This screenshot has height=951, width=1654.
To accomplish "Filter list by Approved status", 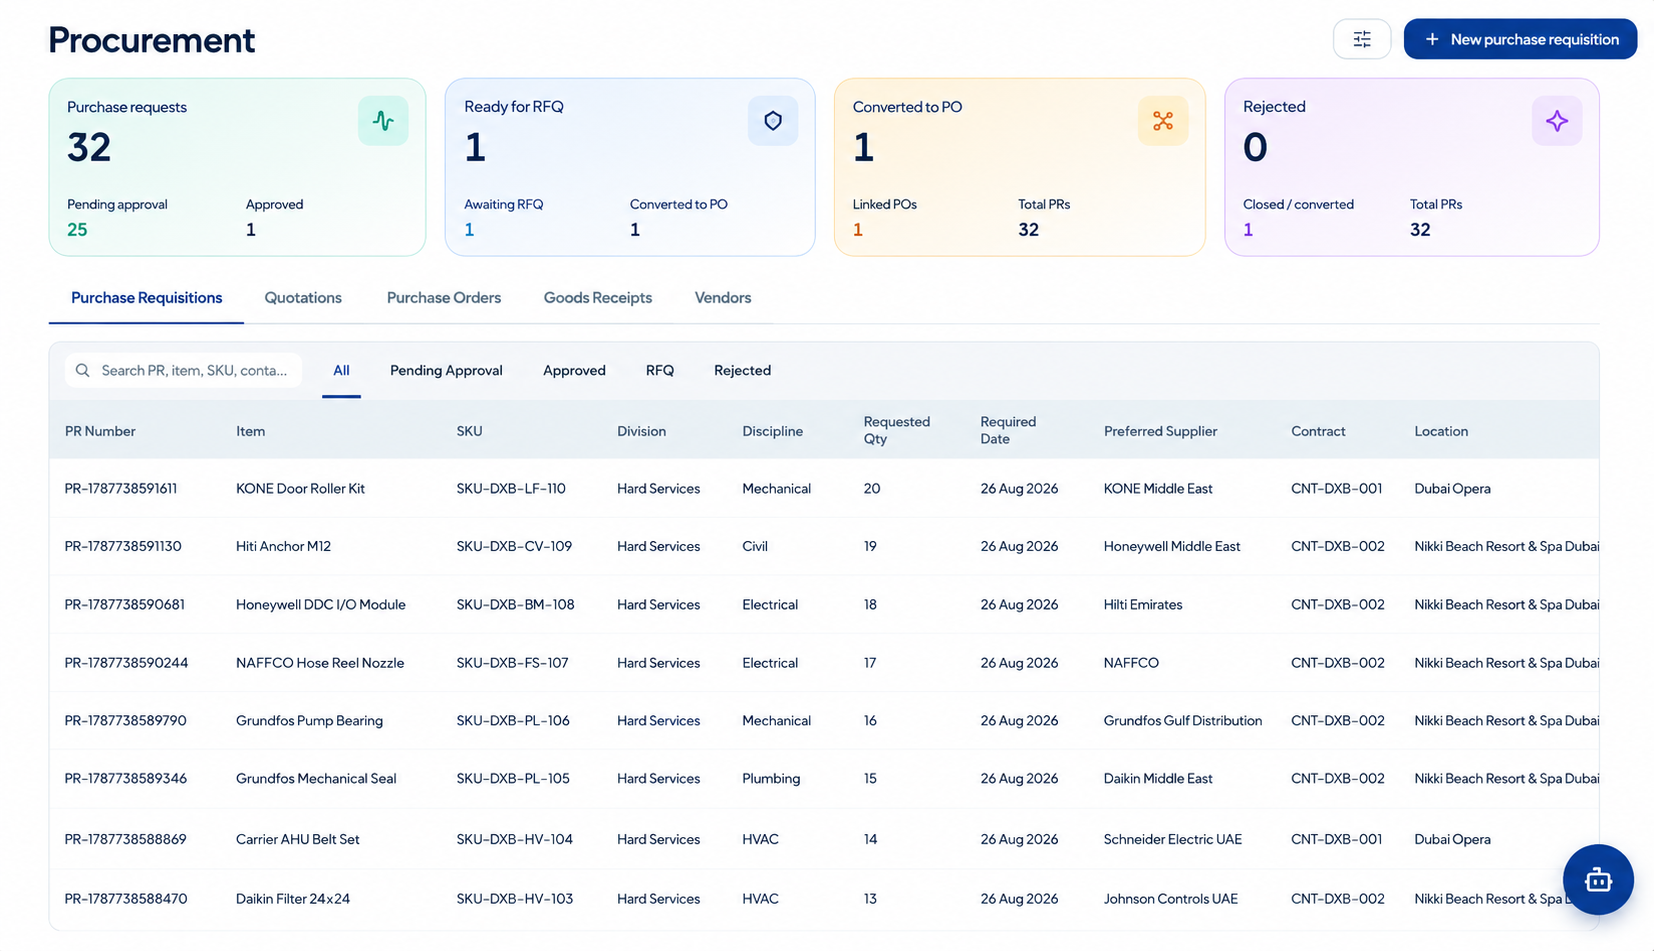I will point(574,370).
